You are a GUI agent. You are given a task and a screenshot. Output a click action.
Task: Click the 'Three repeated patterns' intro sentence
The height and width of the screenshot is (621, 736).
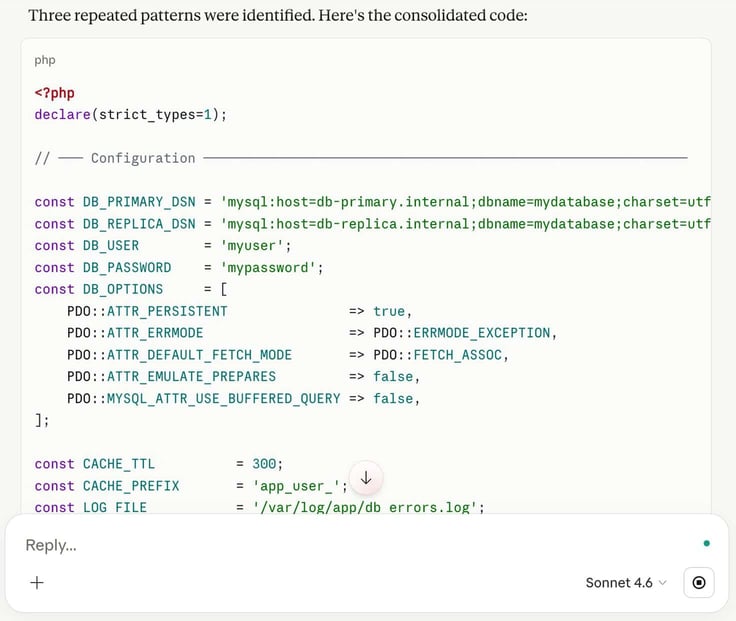coord(278,15)
